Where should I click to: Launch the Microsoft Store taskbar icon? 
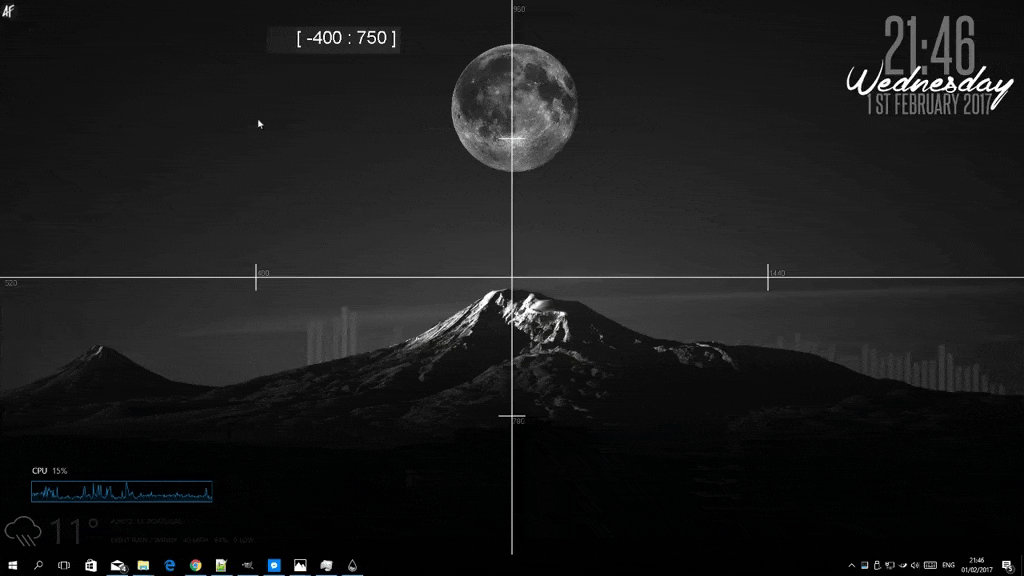(x=91, y=565)
